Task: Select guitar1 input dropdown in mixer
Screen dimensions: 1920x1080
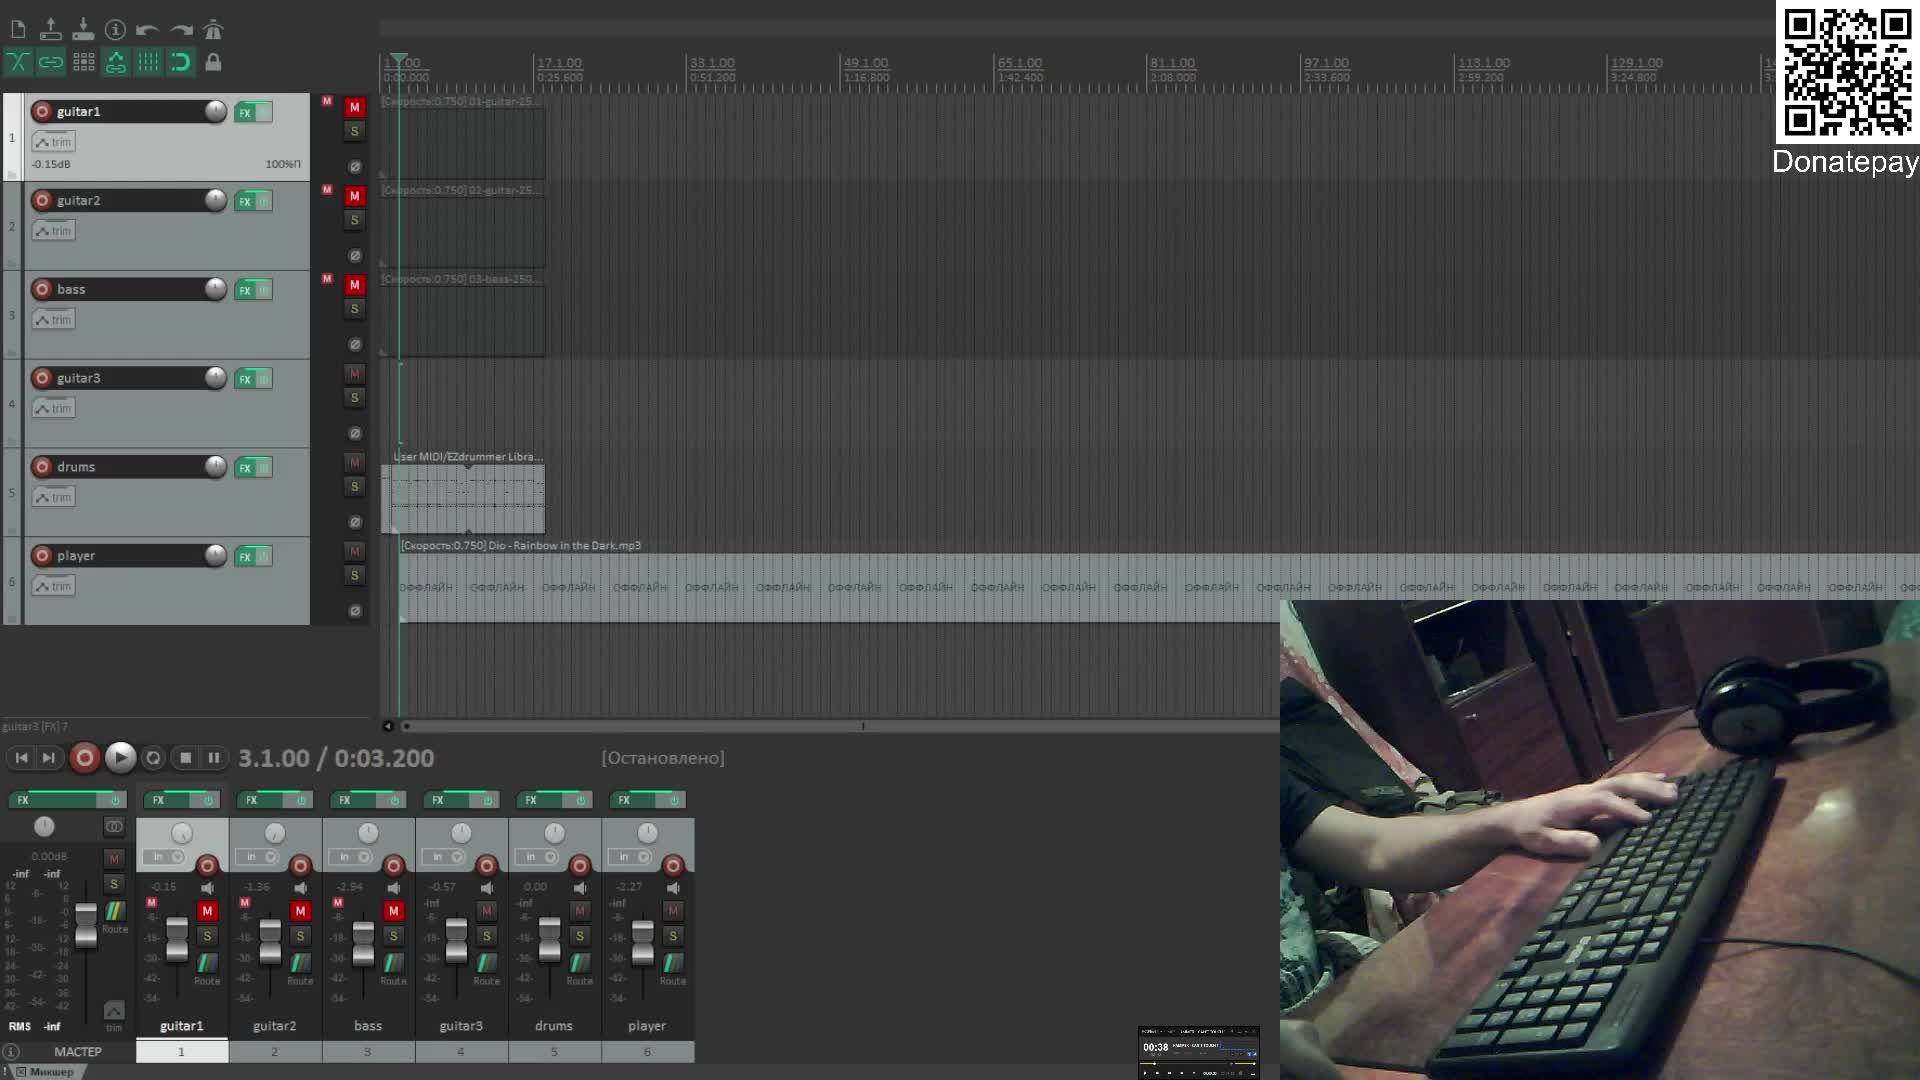Action: [x=164, y=857]
